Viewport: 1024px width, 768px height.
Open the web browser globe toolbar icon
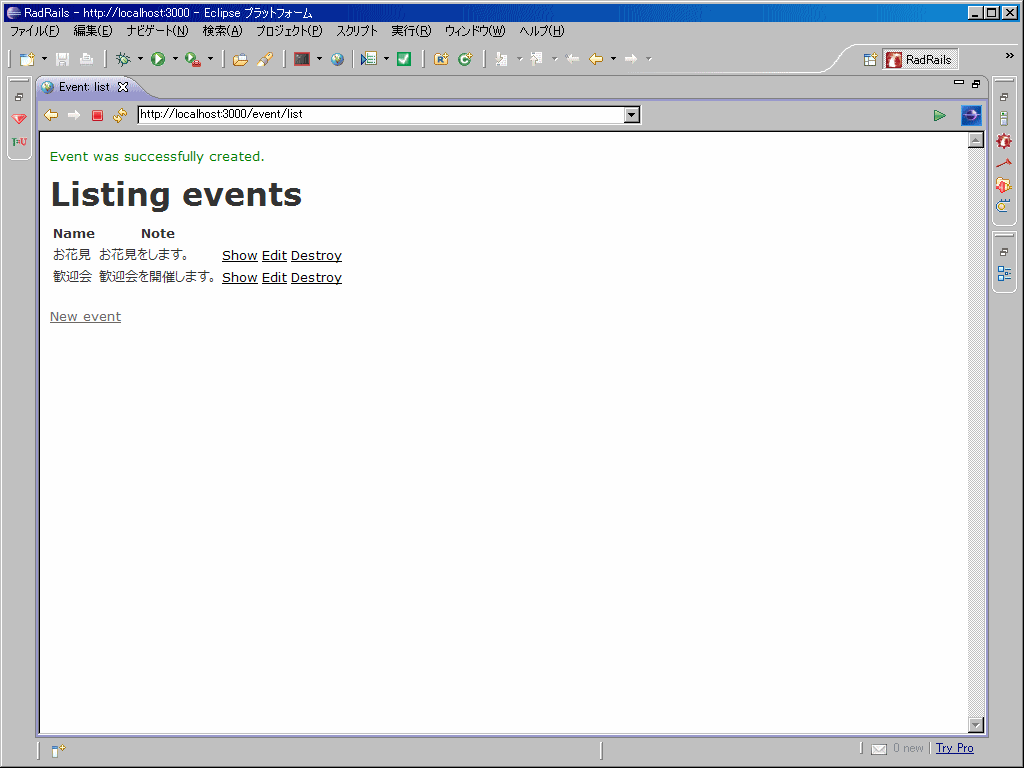(337, 59)
